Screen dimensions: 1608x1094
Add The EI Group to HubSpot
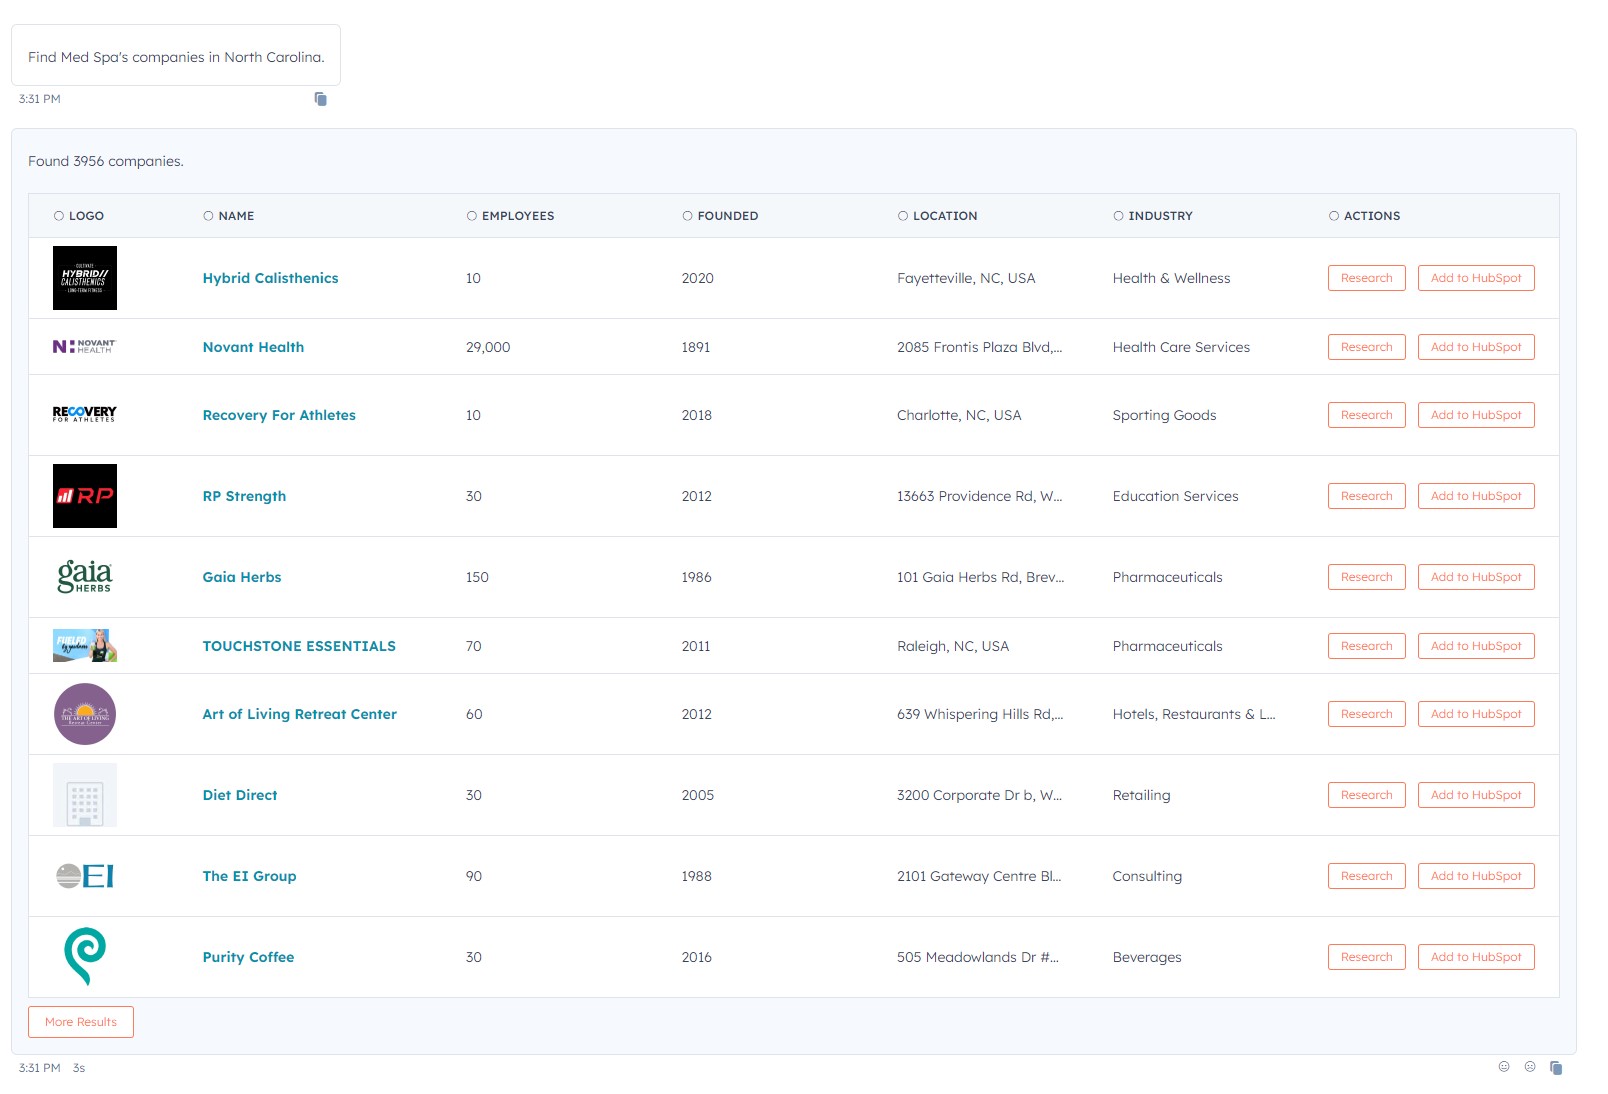1476,876
